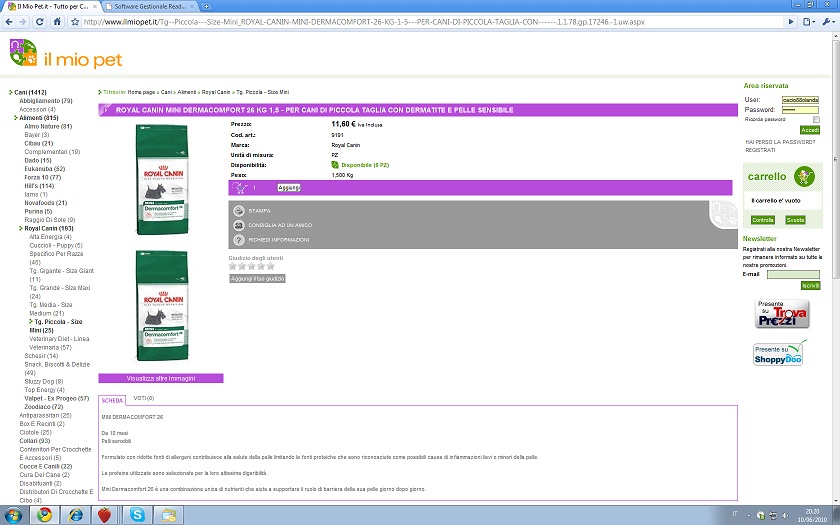This screenshot has height=525, width=840.
Task: Click the Controlla cart button
Action: click(x=762, y=220)
